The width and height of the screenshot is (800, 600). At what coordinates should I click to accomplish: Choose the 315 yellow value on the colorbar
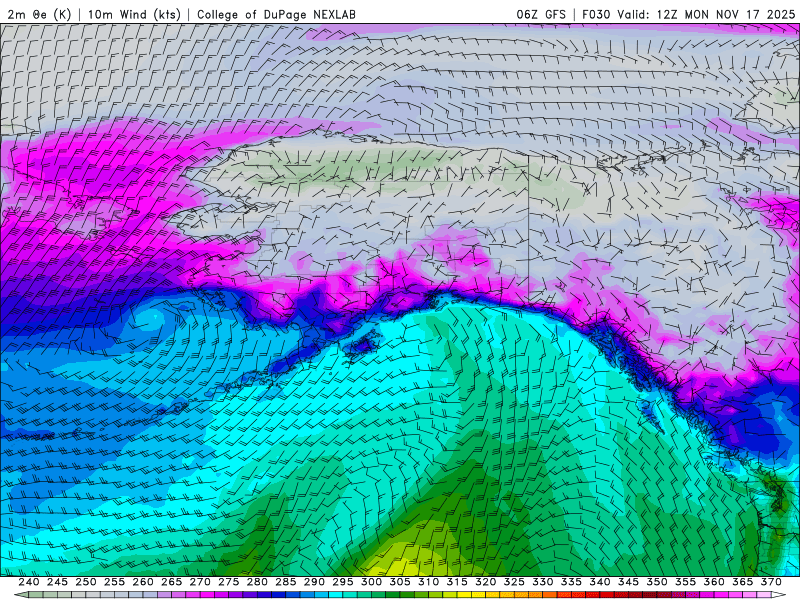pos(457,582)
